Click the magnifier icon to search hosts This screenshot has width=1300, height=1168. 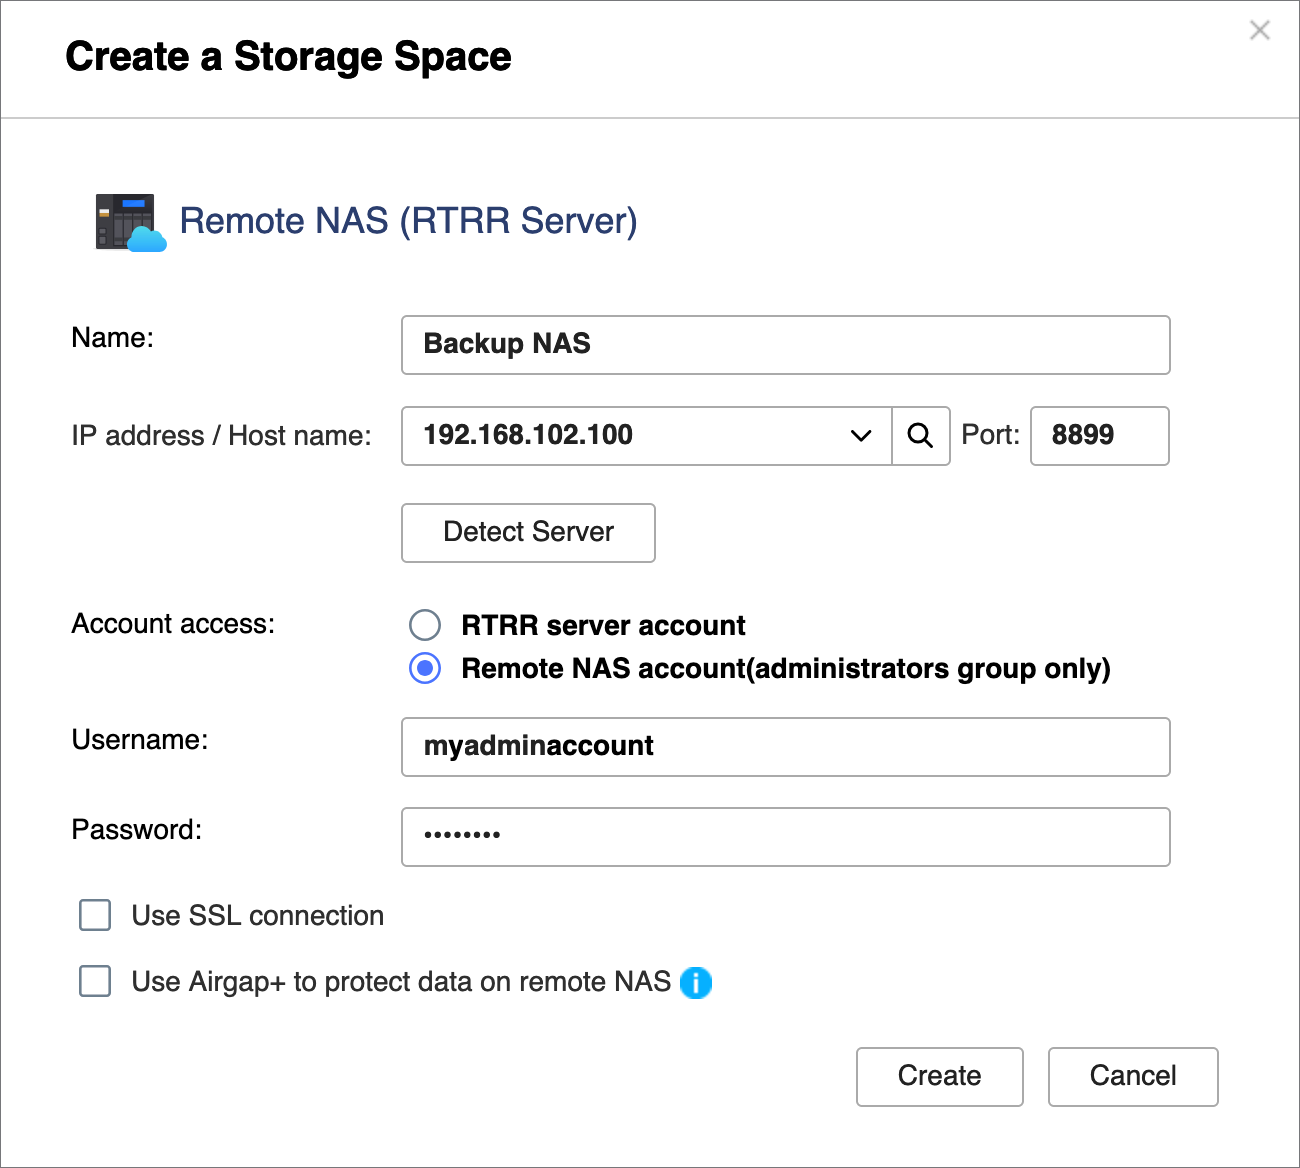(x=920, y=436)
